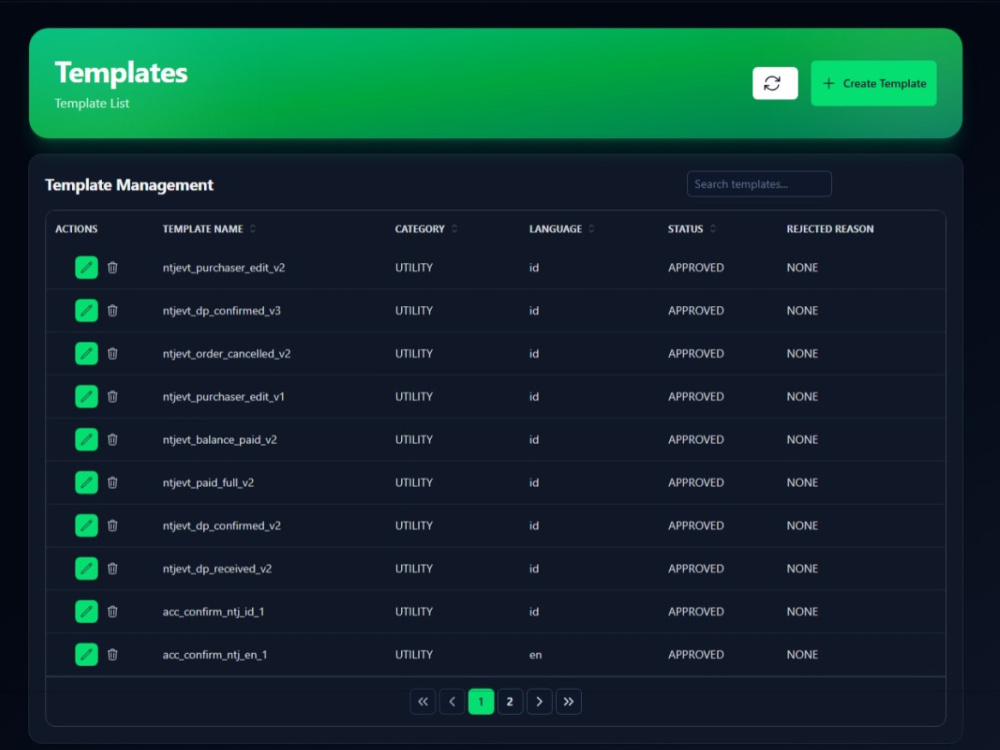The width and height of the screenshot is (1000, 750).
Task: Click the Rejected Reason column header
Action: click(830, 228)
